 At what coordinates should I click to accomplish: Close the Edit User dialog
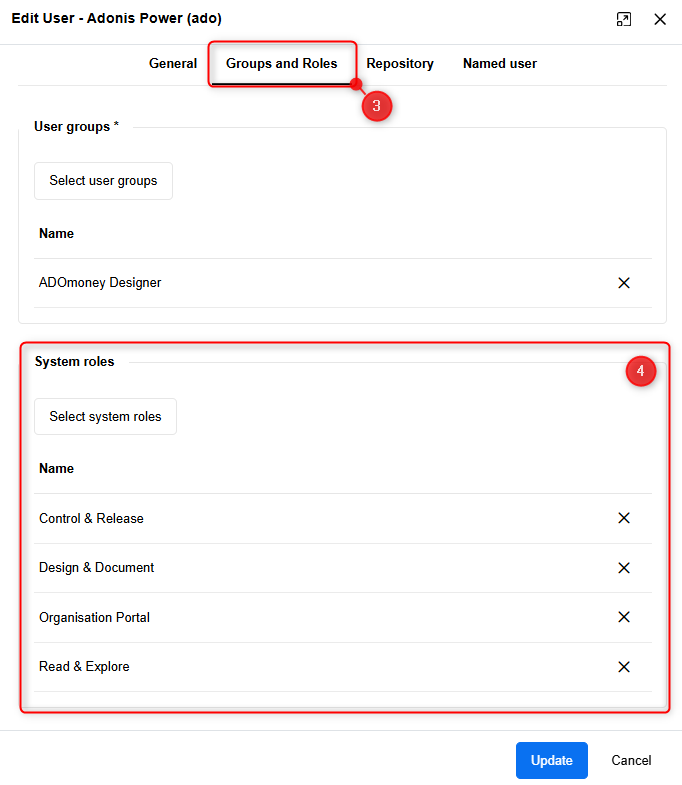(x=660, y=19)
